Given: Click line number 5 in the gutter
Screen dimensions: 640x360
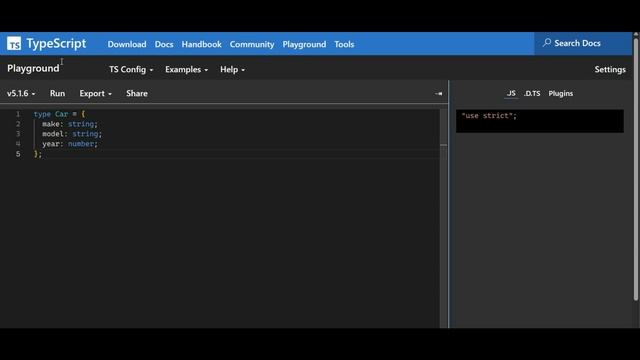Looking at the screenshot, I should coord(18,154).
